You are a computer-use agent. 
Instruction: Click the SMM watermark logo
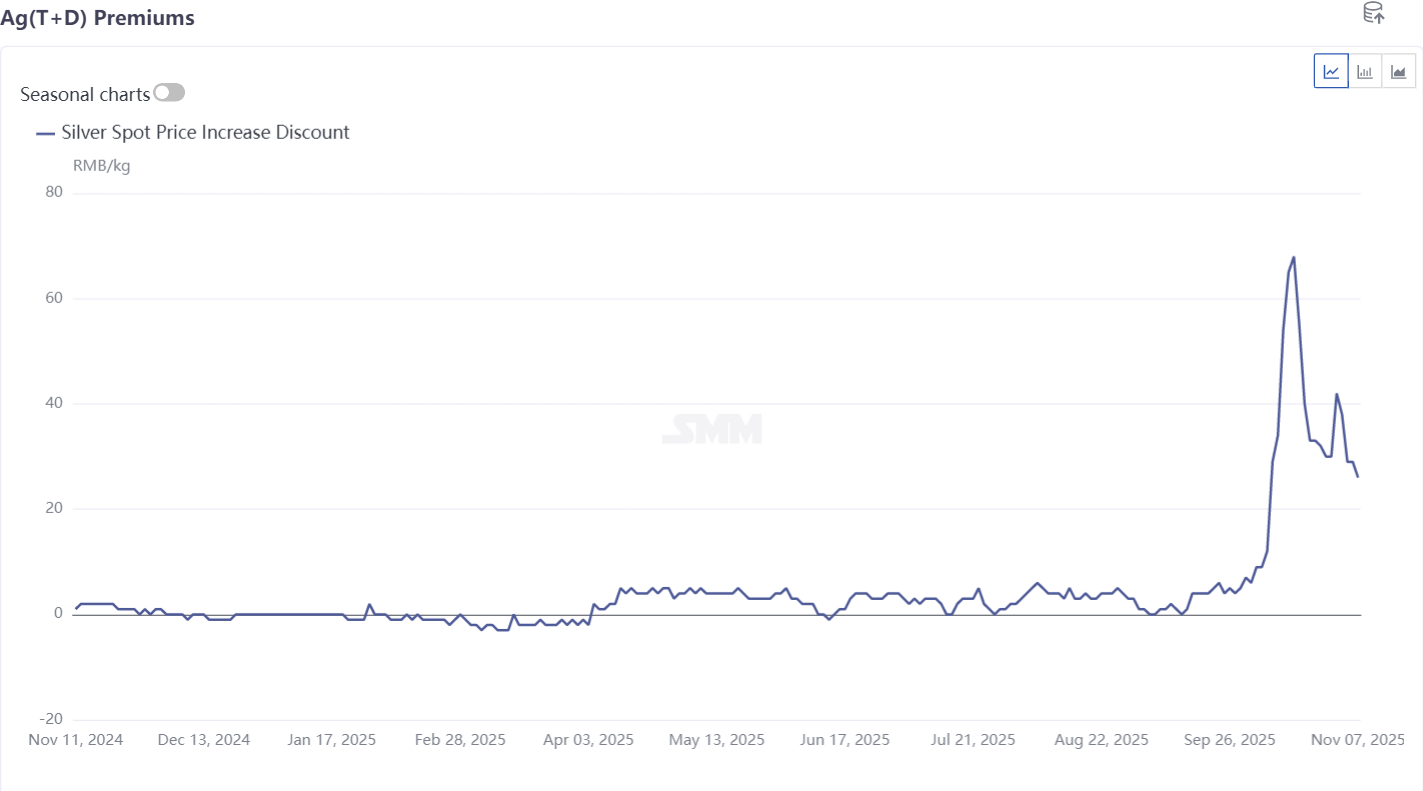coord(712,429)
